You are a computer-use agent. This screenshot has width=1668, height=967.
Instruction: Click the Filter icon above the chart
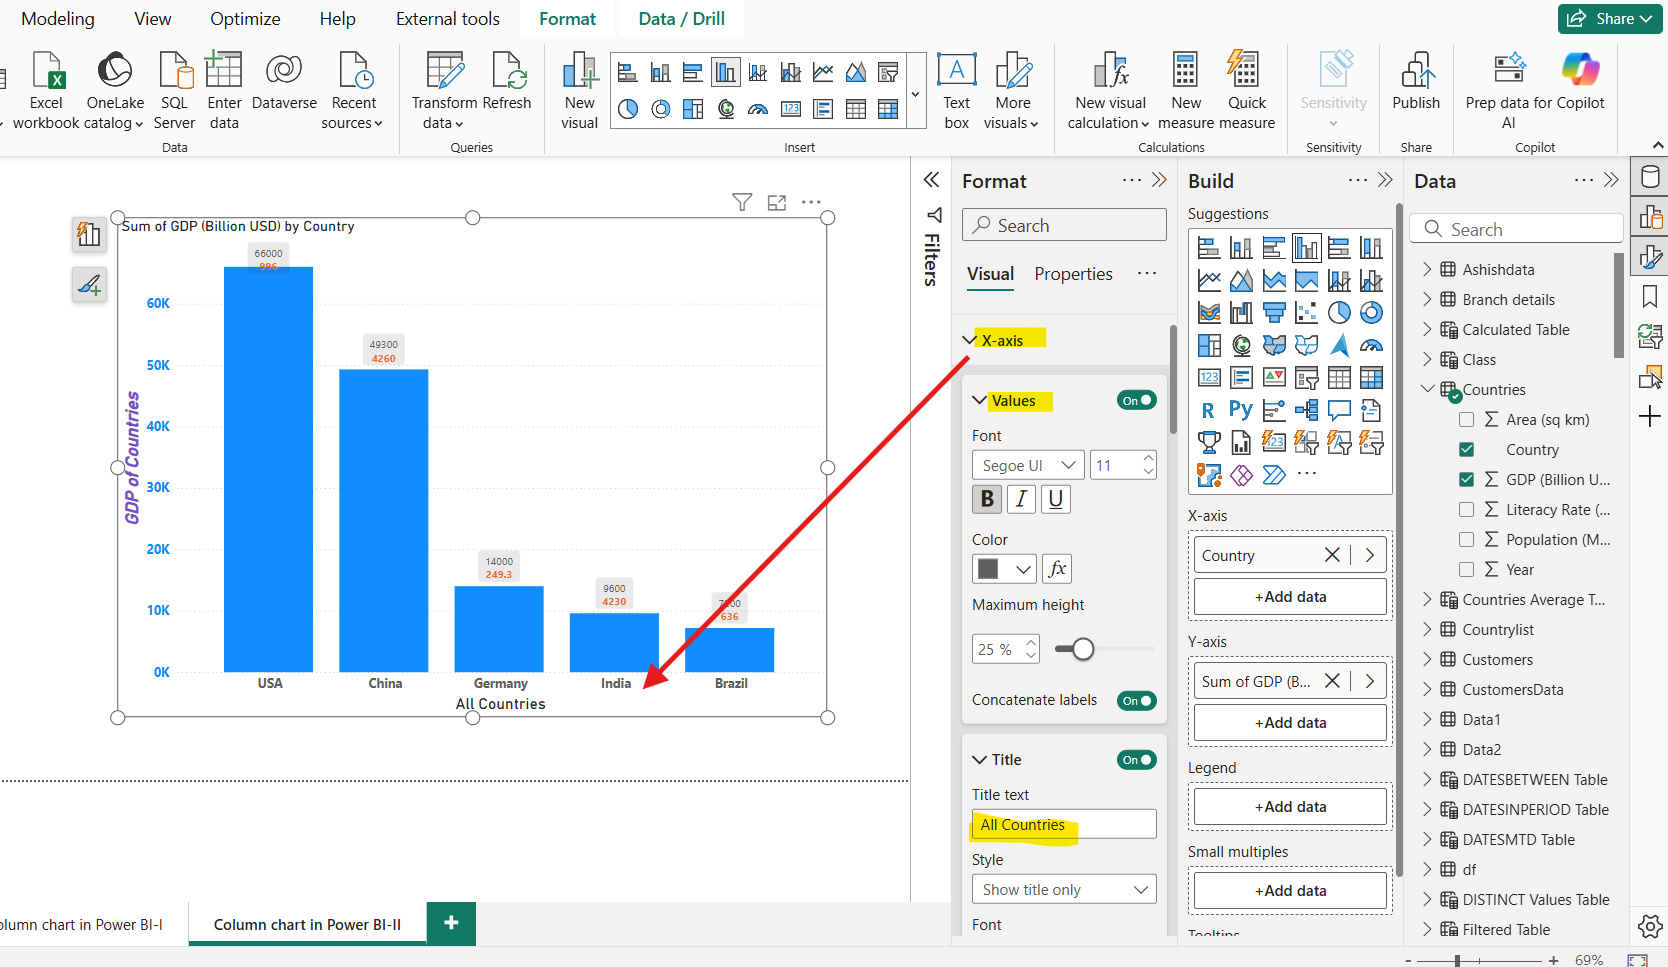742,203
